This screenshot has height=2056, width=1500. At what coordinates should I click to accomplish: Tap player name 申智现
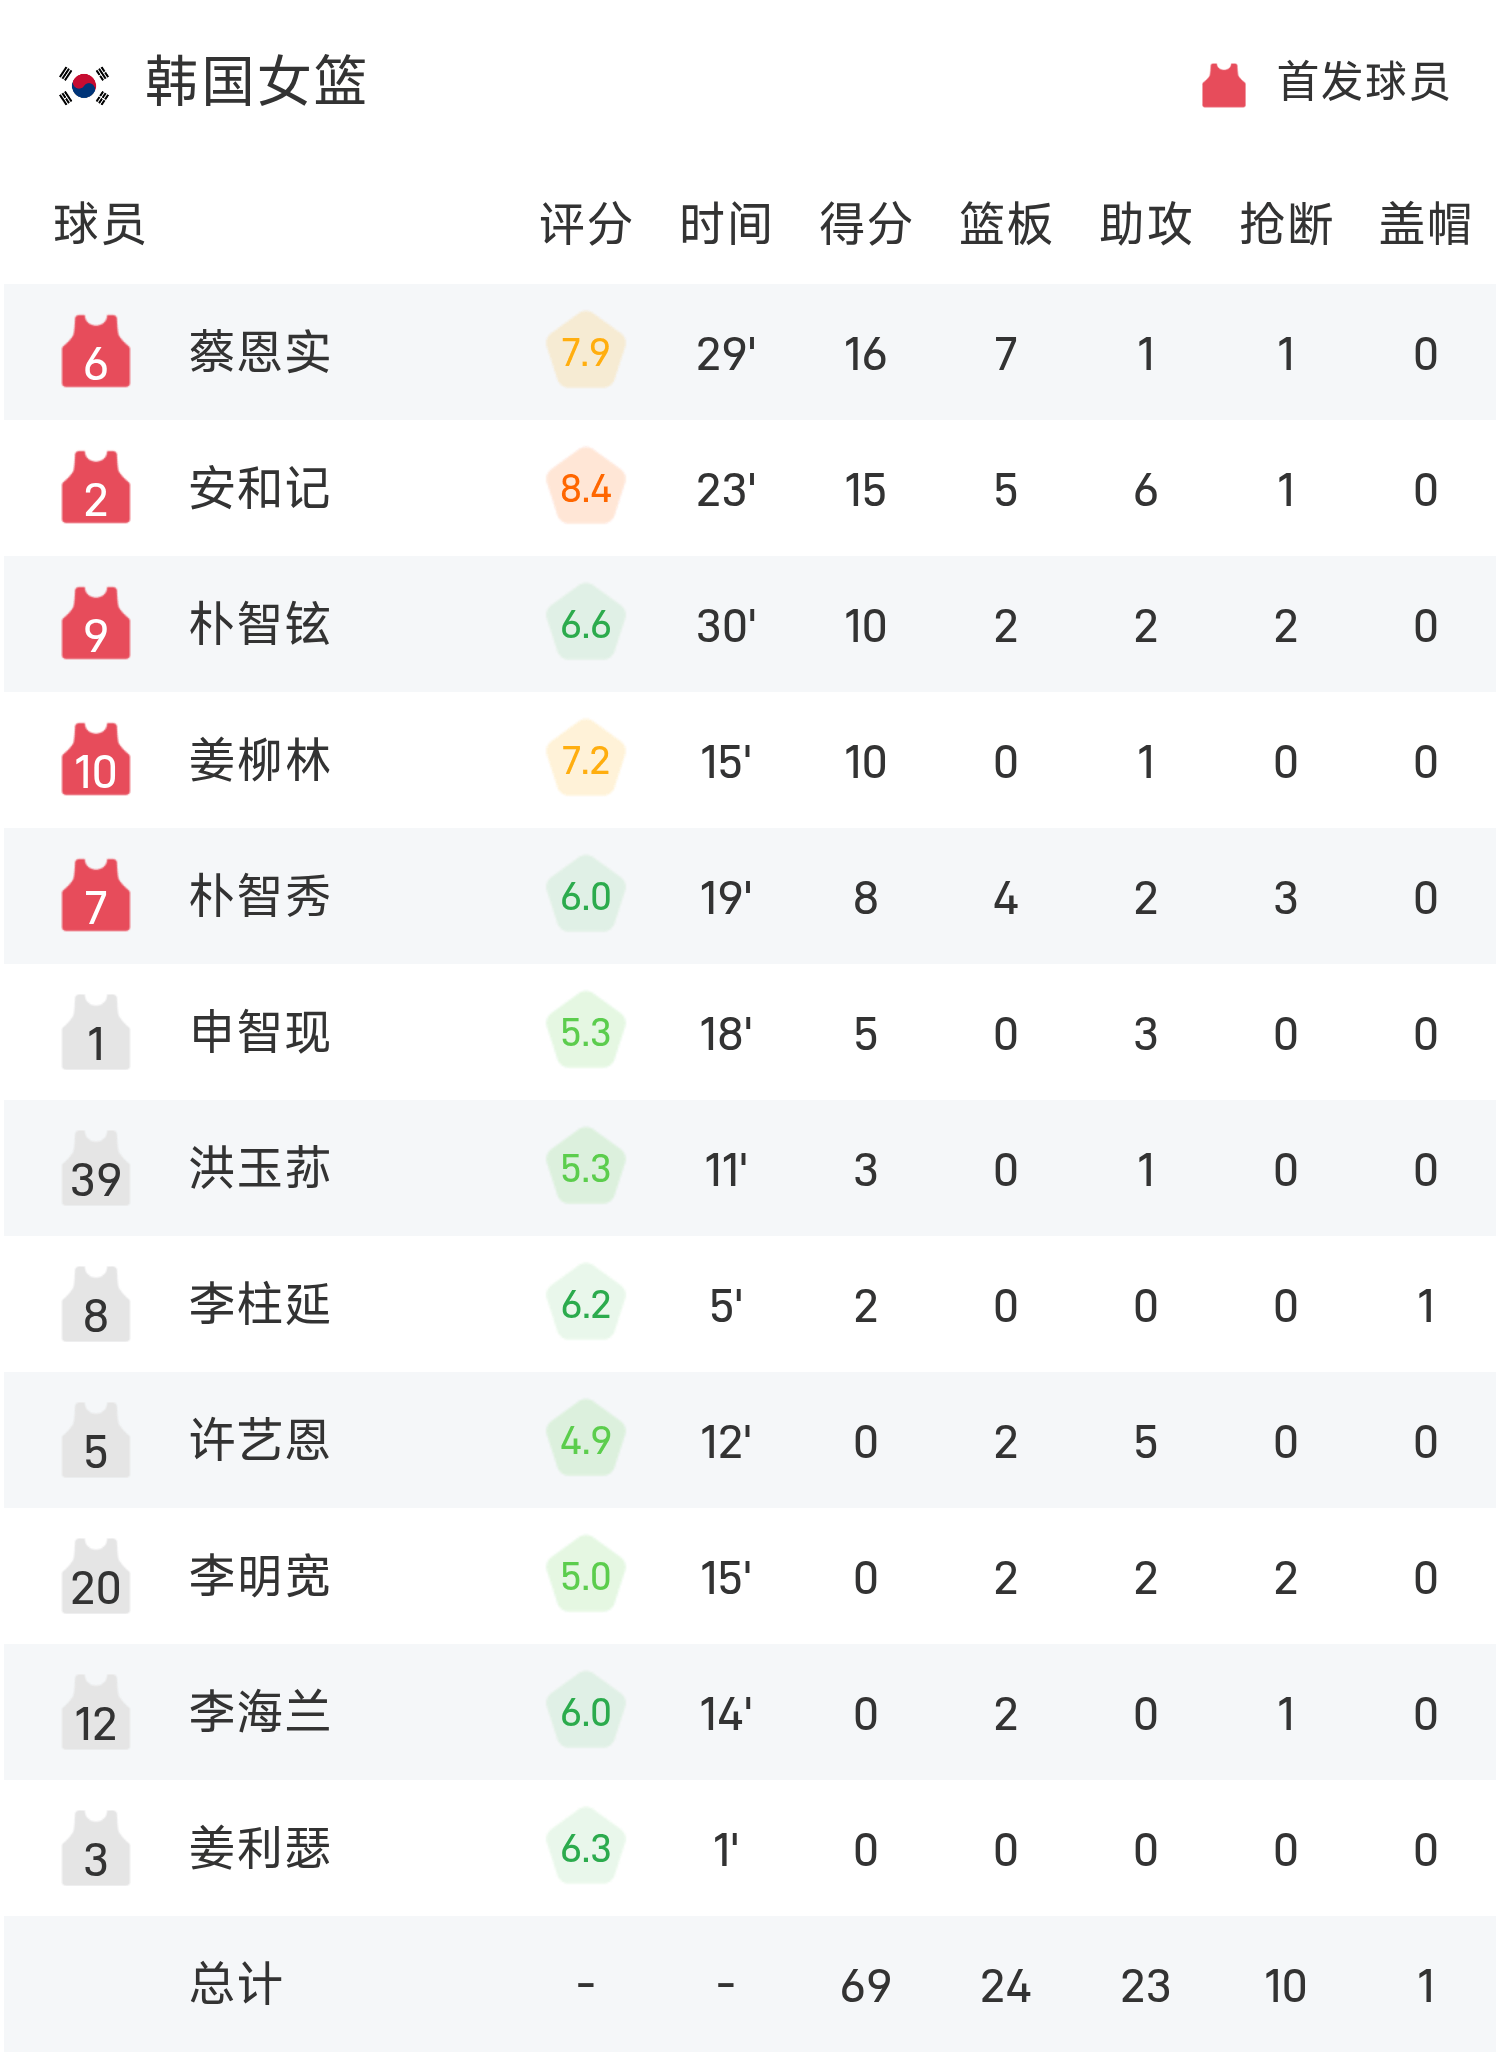coord(260,1032)
